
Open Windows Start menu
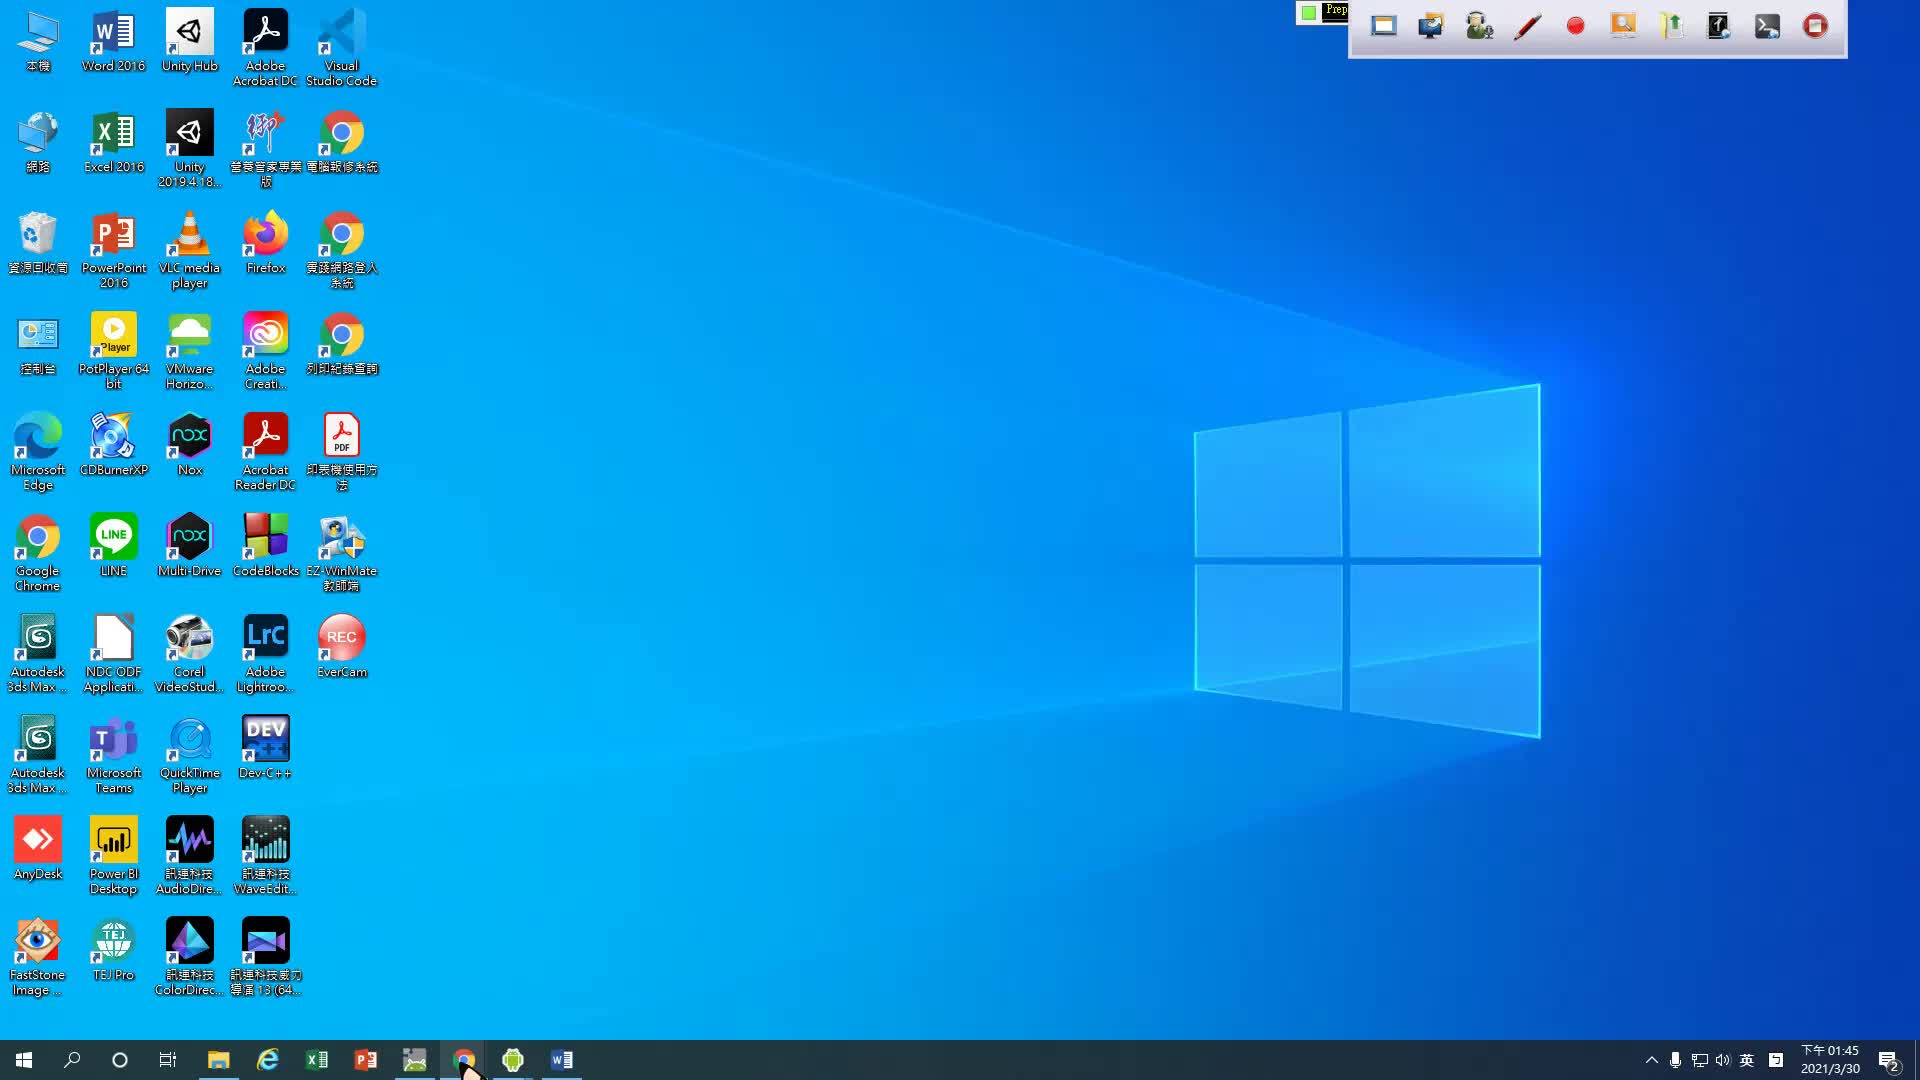click(x=24, y=1060)
